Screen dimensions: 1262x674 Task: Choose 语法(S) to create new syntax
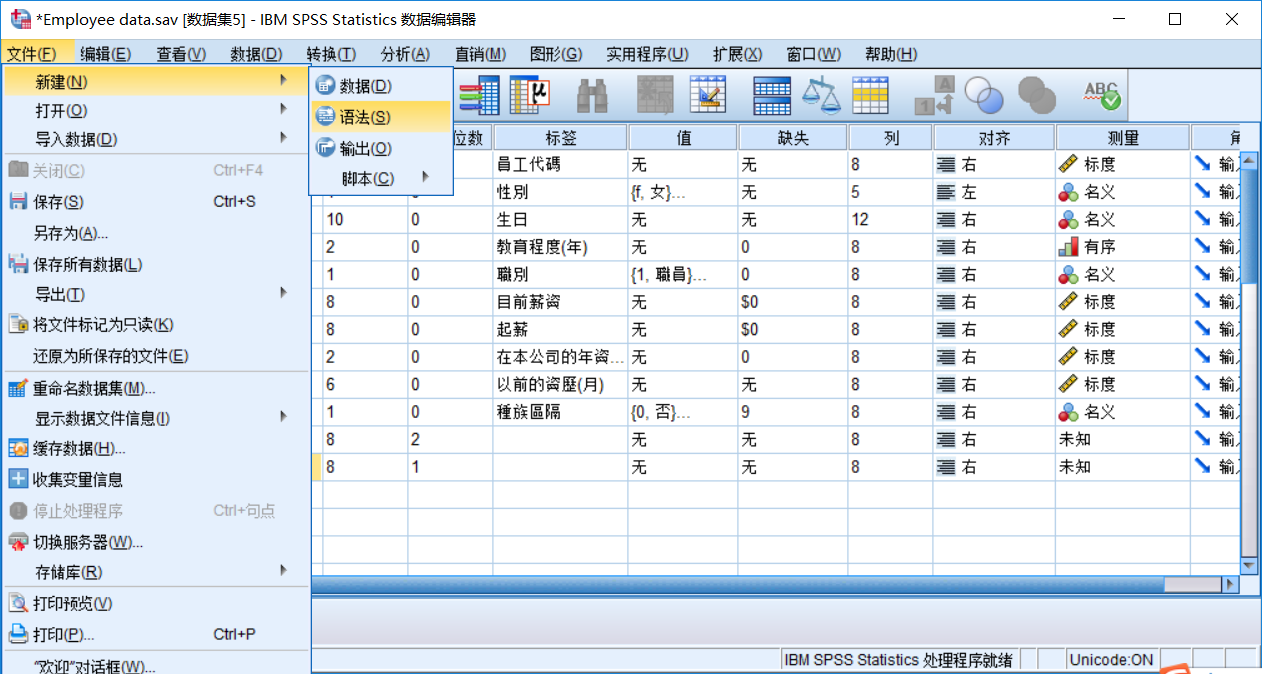tap(380, 117)
